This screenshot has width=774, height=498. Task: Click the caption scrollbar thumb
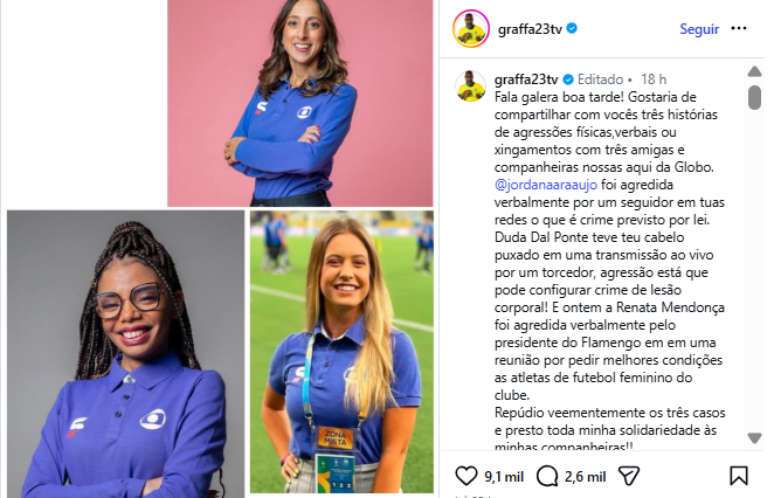tap(754, 97)
